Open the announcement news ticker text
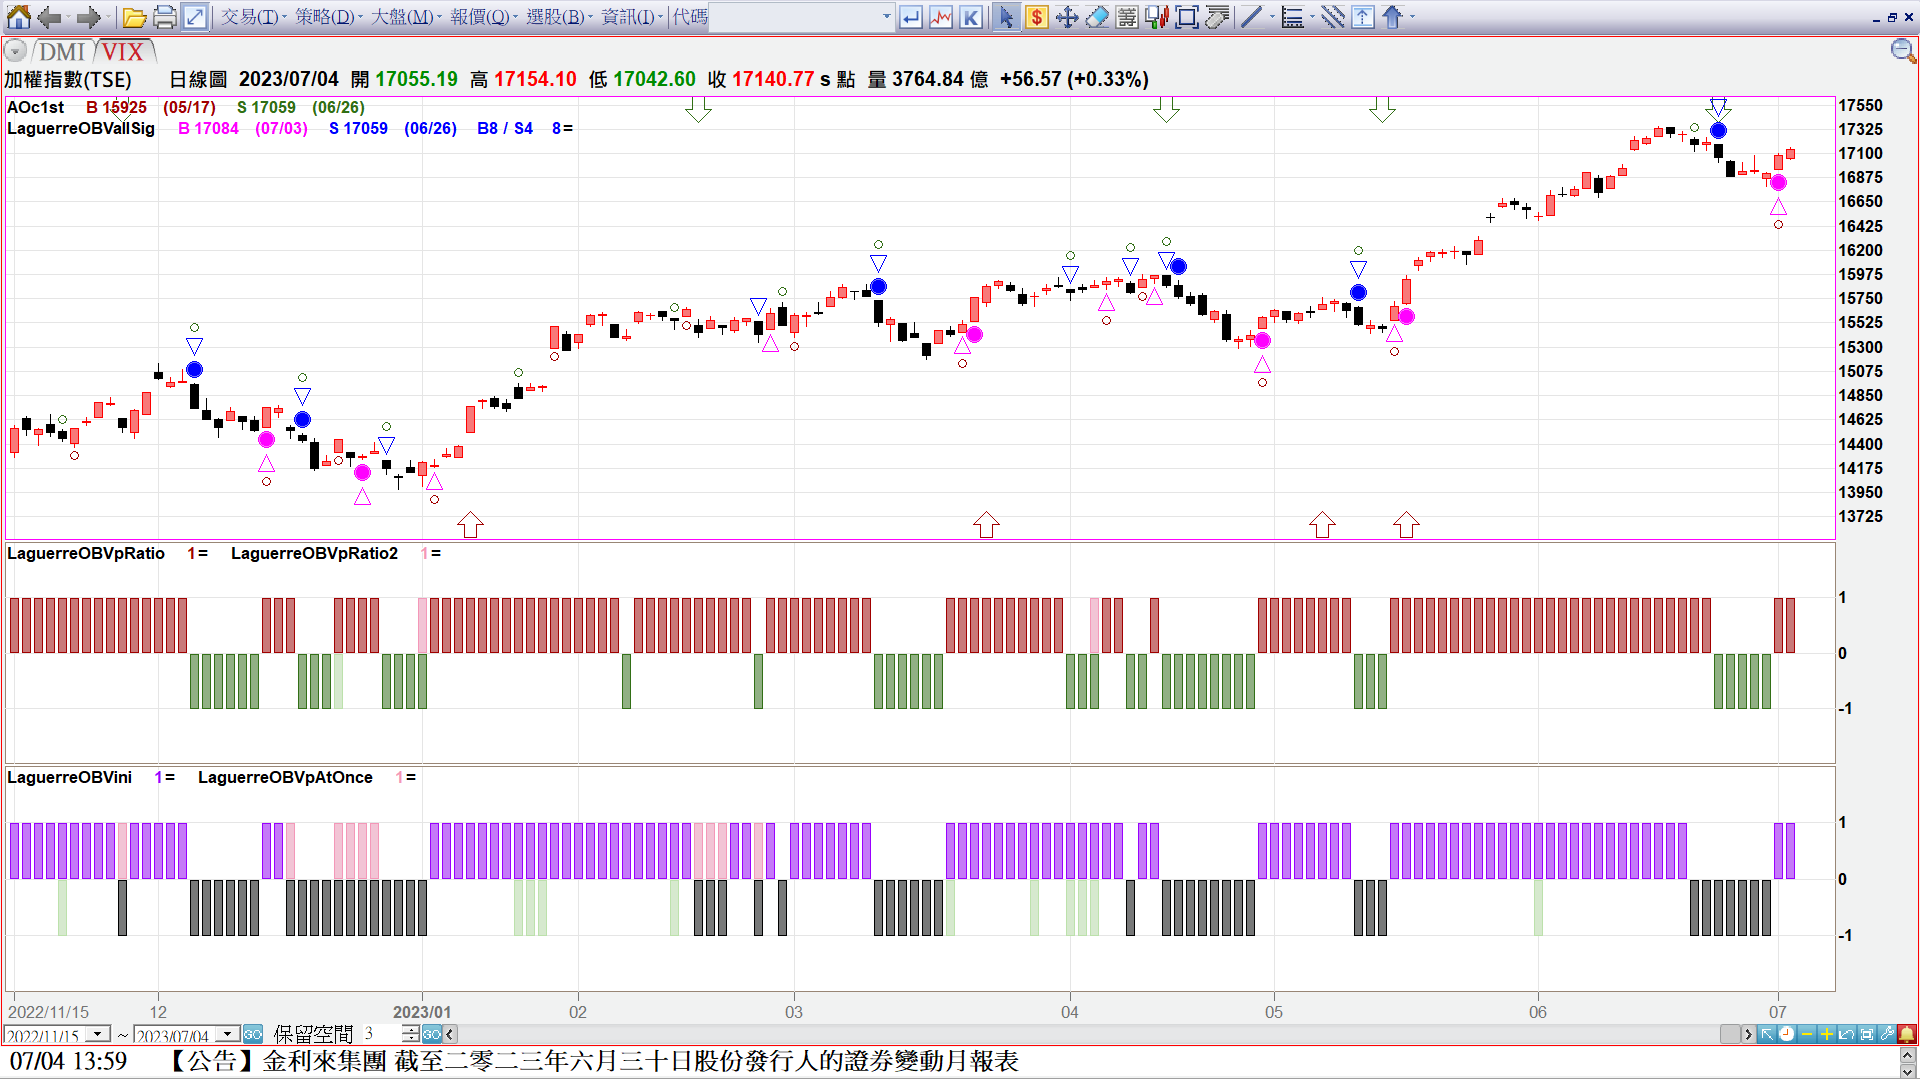Viewport: 1920px width, 1080px height. click(x=592, y=1061)
